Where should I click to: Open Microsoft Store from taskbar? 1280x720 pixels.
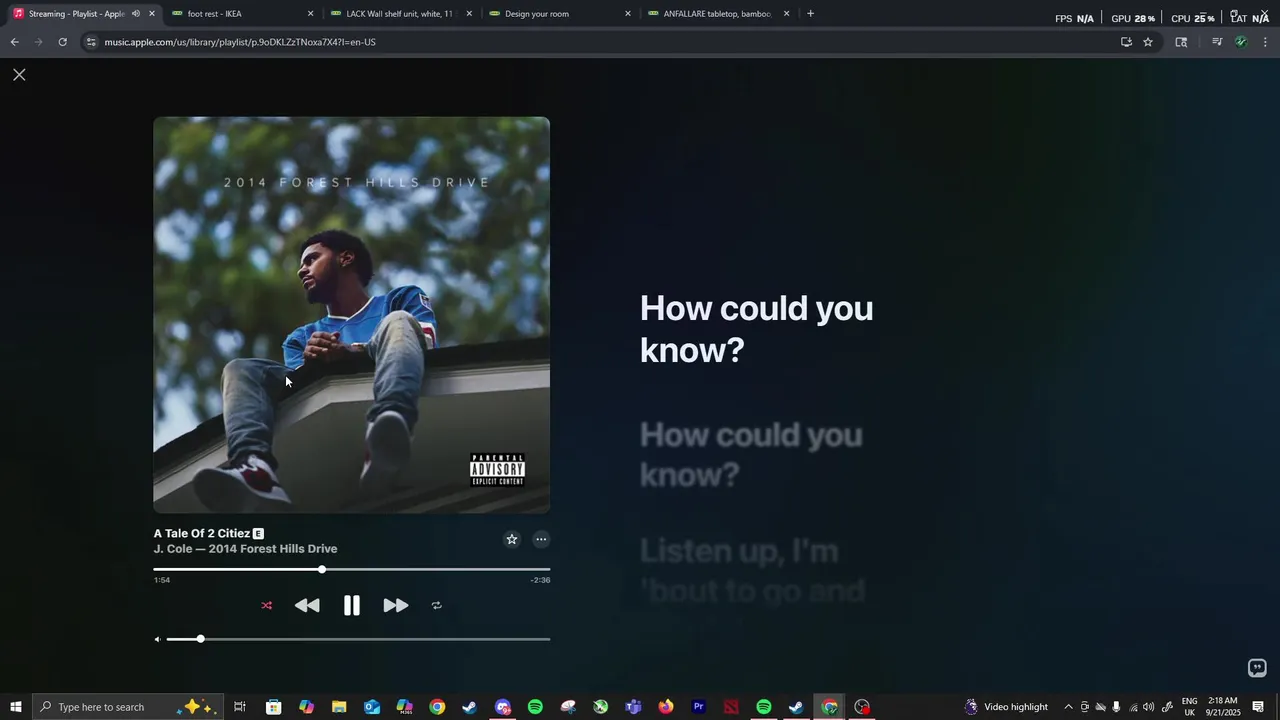(x=273, y=707)
